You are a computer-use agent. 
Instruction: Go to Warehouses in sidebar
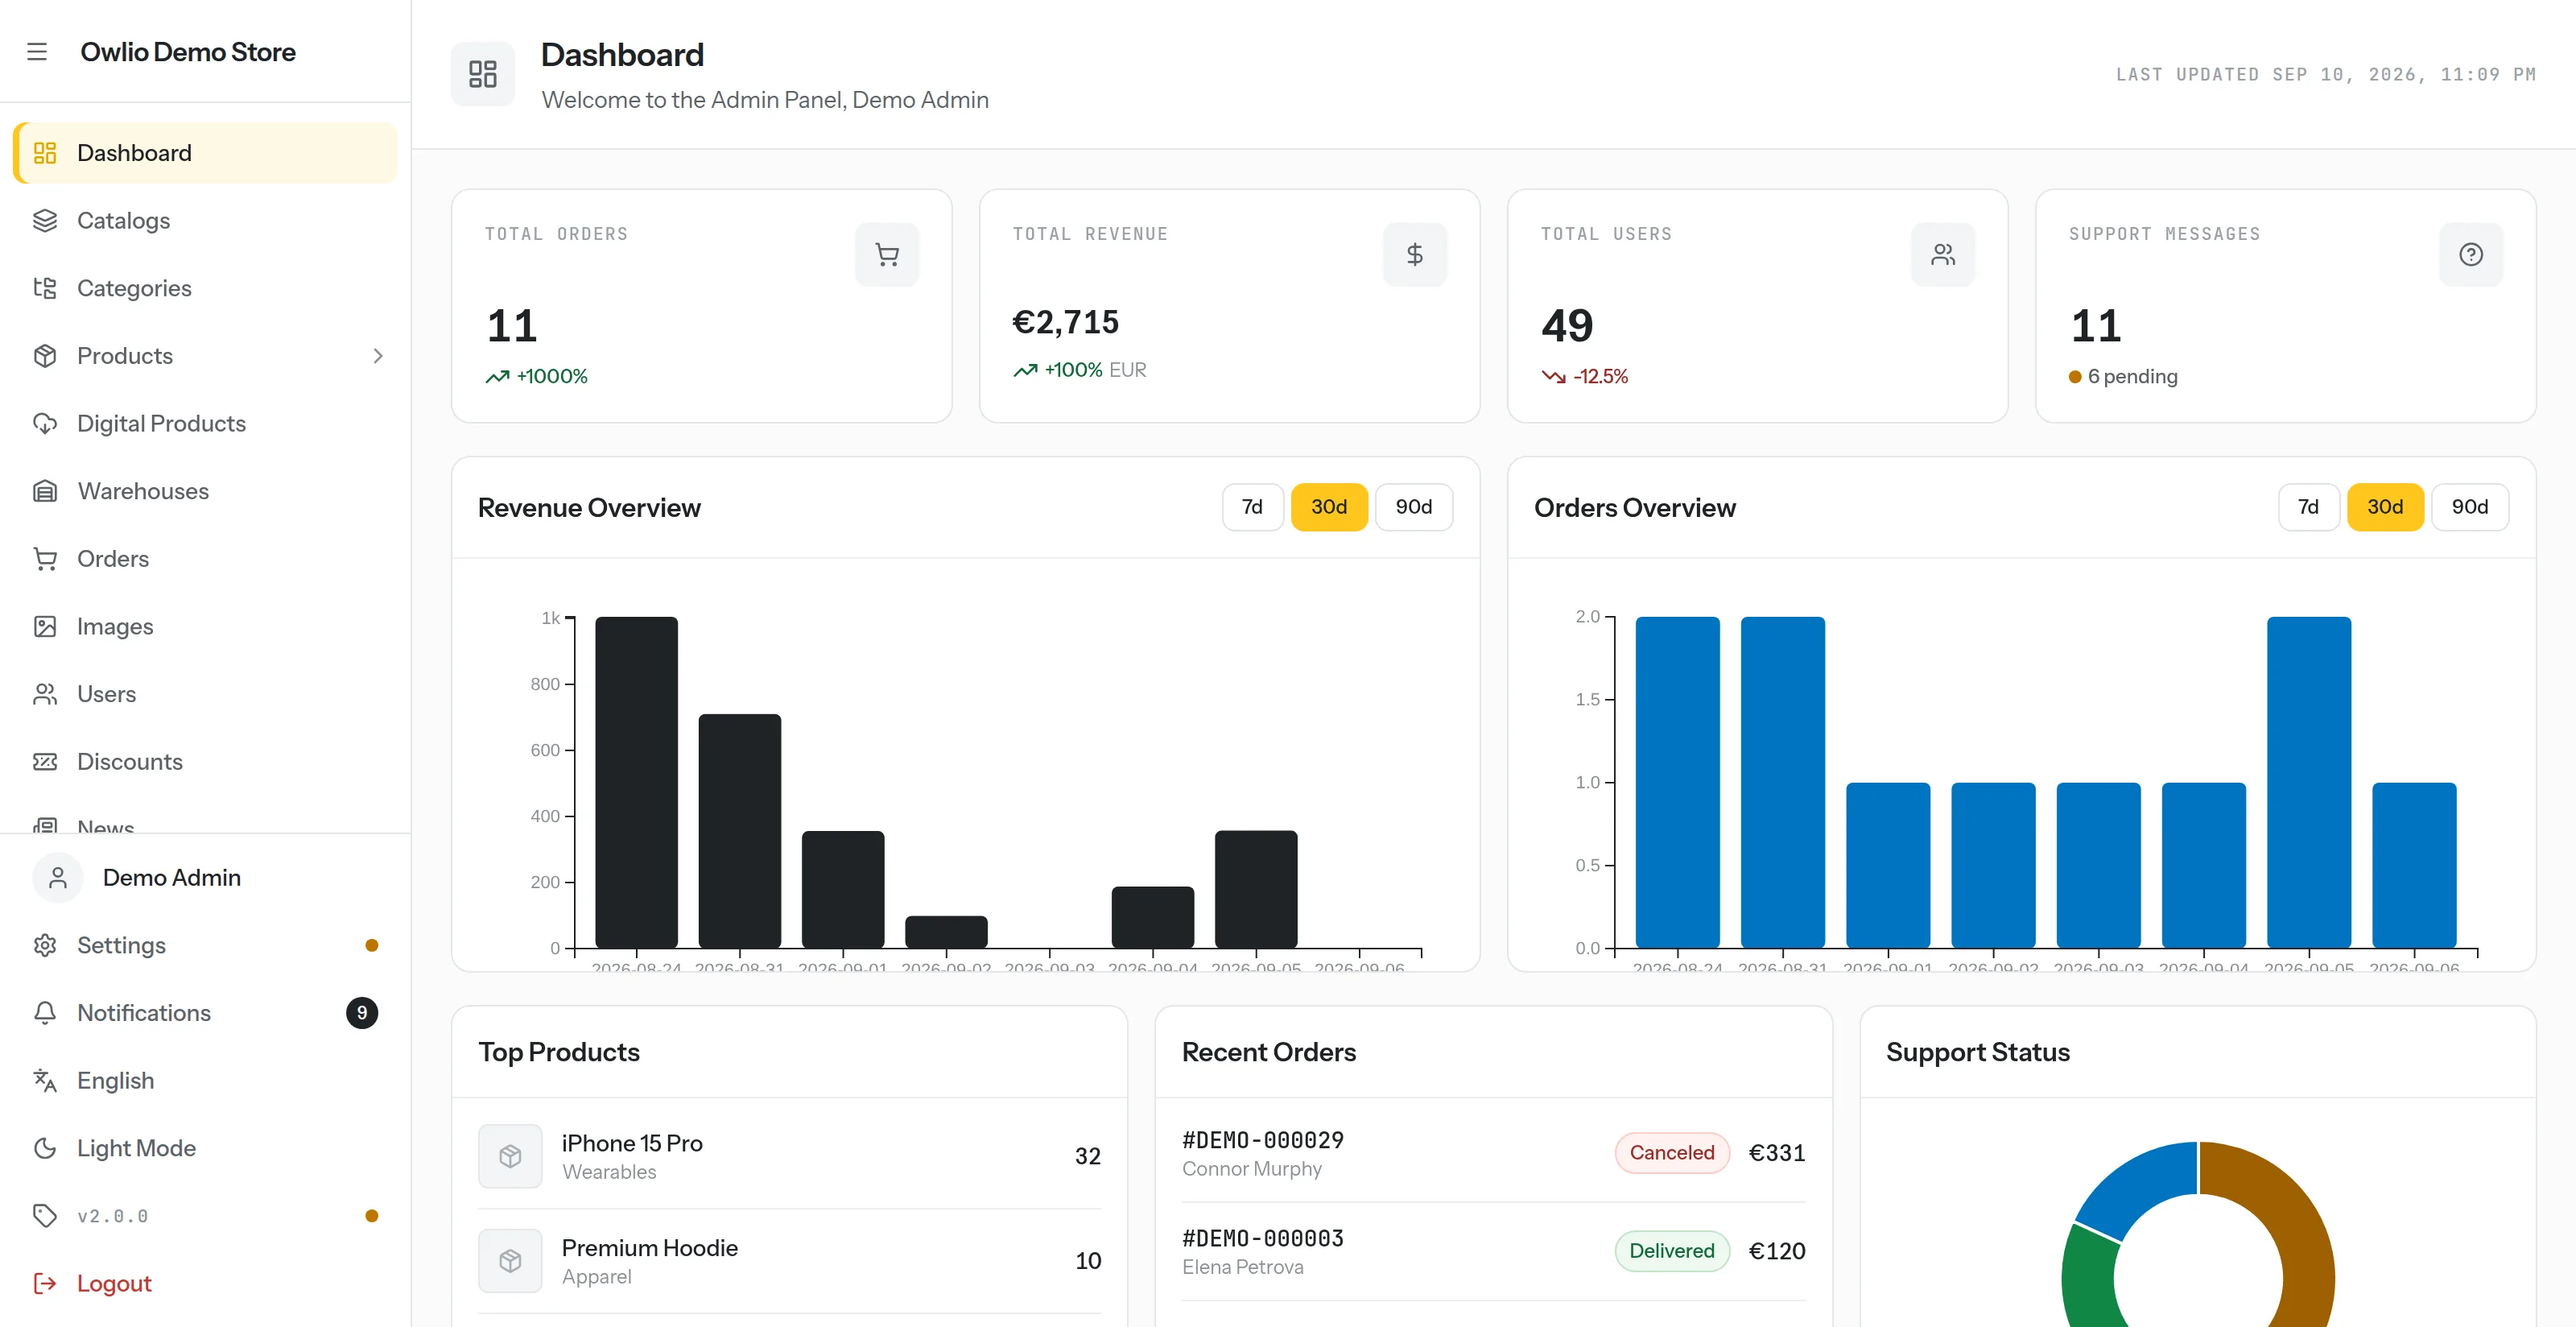coord(205,491)
